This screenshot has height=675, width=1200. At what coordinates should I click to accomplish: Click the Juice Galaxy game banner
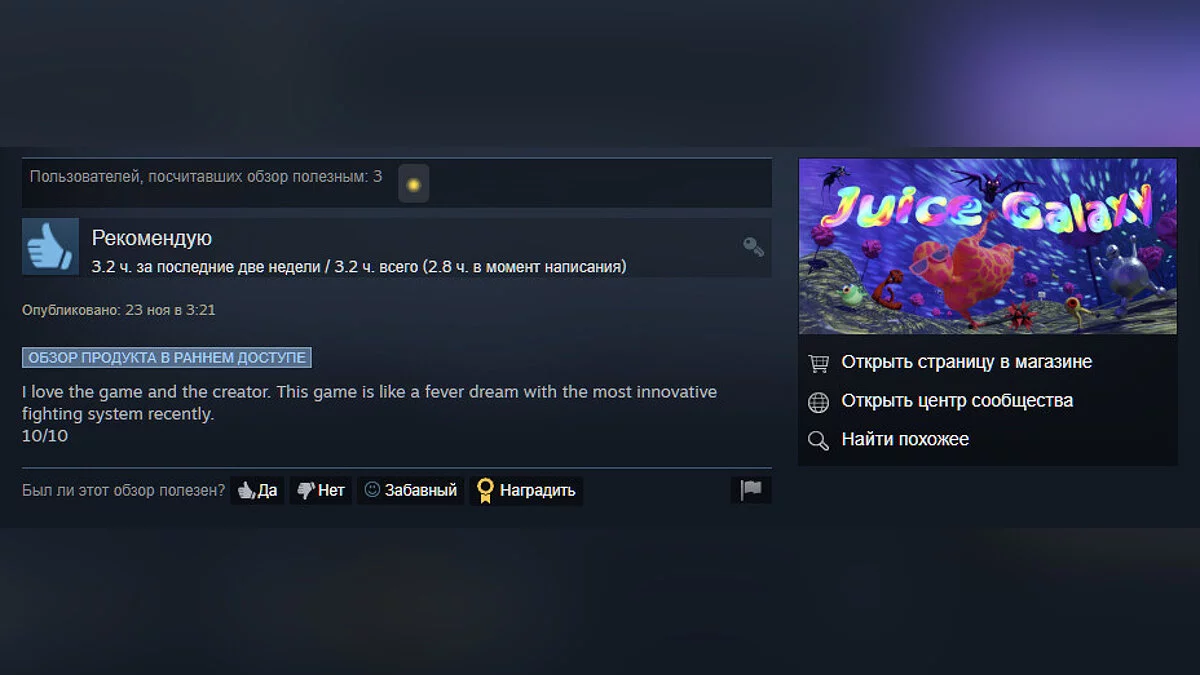click(988, 246)
